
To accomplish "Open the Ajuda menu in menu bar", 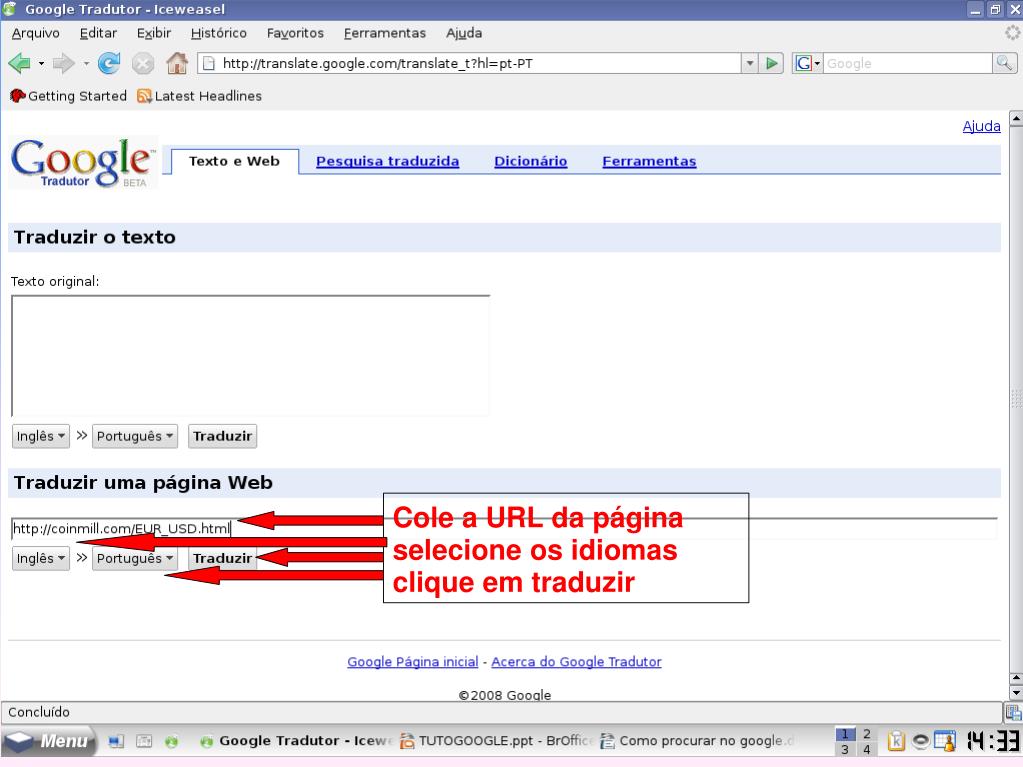I will coord(464,33).
